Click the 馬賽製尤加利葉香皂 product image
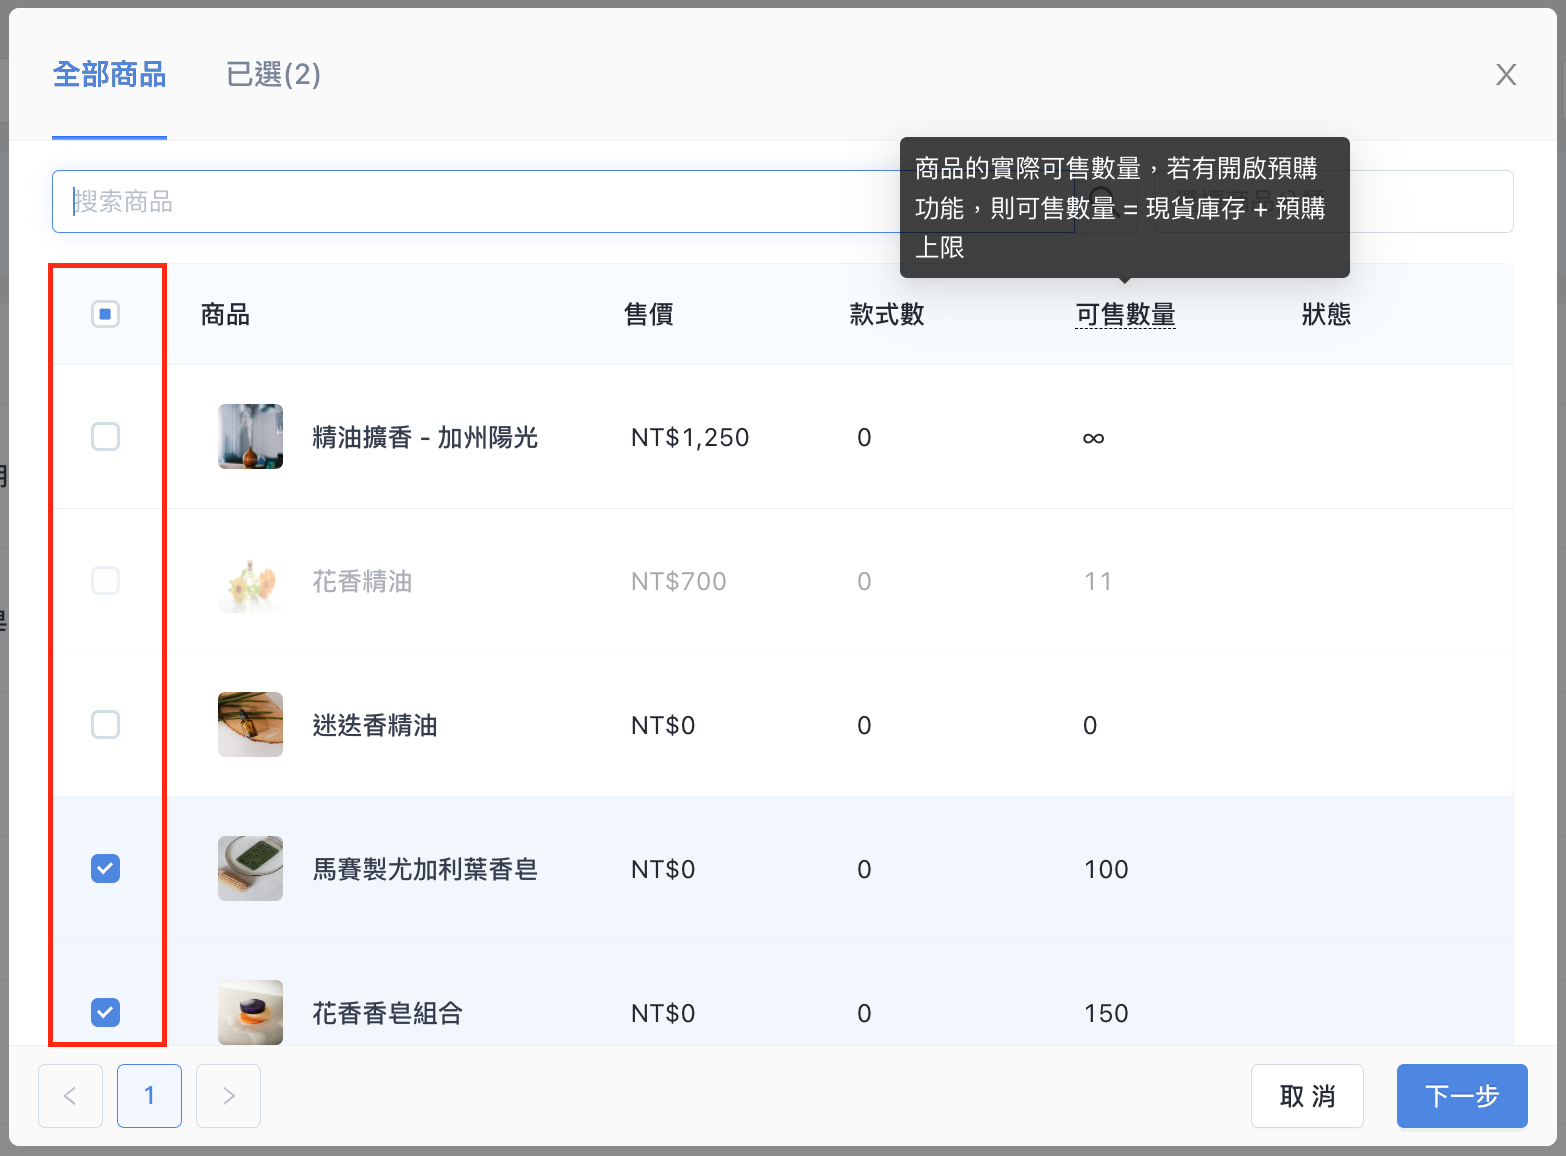 coord(250,869)
